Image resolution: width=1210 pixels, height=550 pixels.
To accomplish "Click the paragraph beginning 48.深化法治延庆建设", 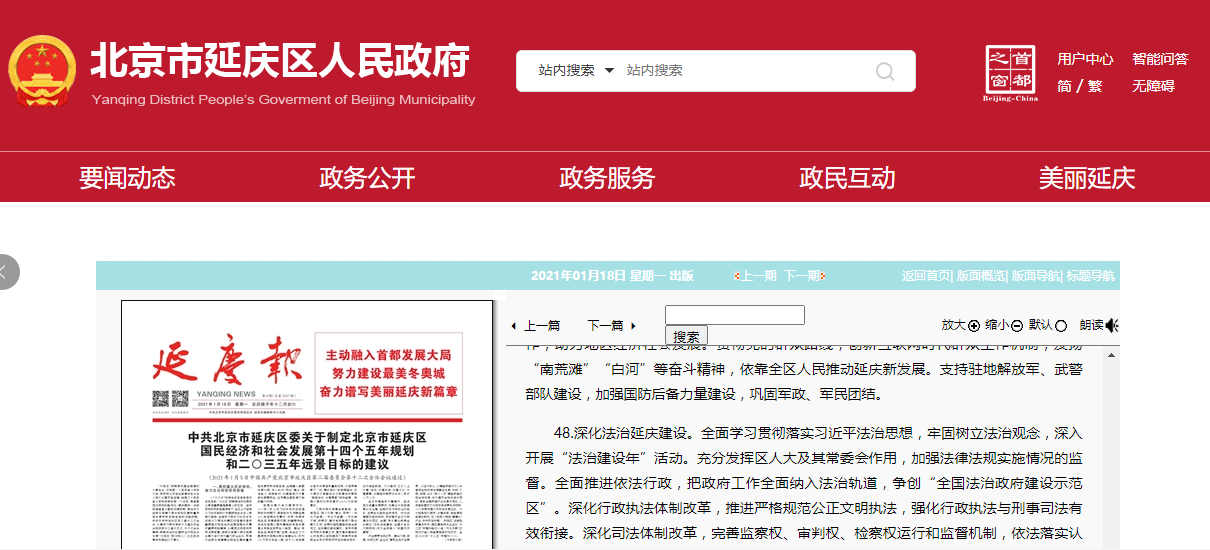I will [x=803, y=484].
